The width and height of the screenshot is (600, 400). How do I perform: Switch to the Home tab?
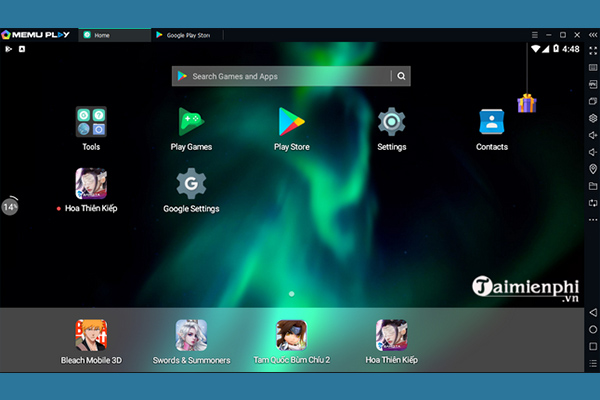tap(114, 35)
